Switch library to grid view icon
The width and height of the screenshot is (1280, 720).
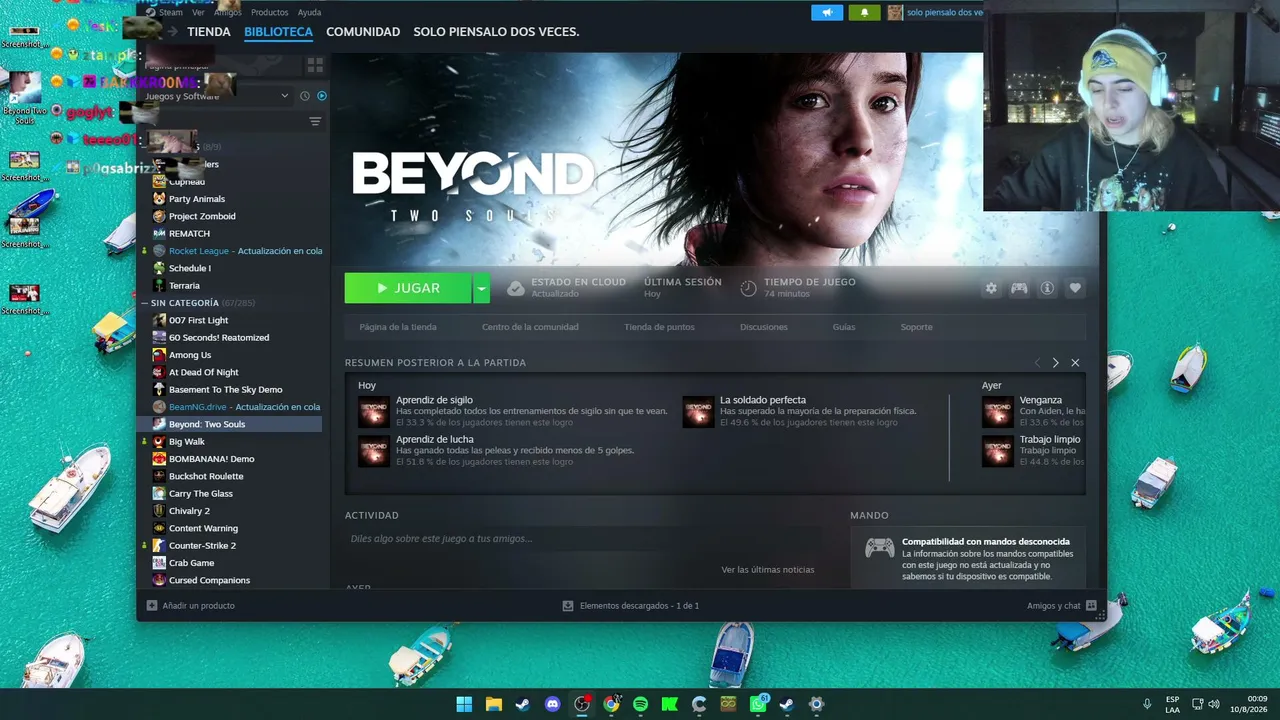coord(315,65)
